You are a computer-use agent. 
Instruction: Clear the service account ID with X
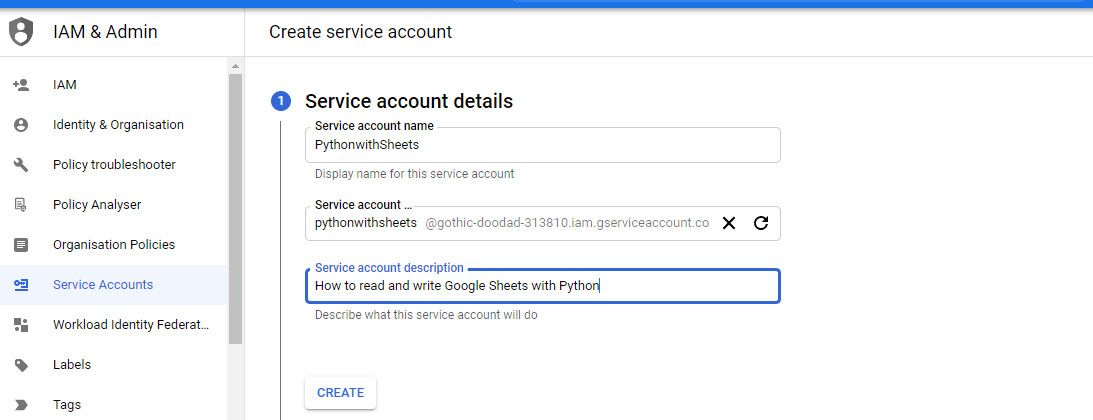[729, 223]
